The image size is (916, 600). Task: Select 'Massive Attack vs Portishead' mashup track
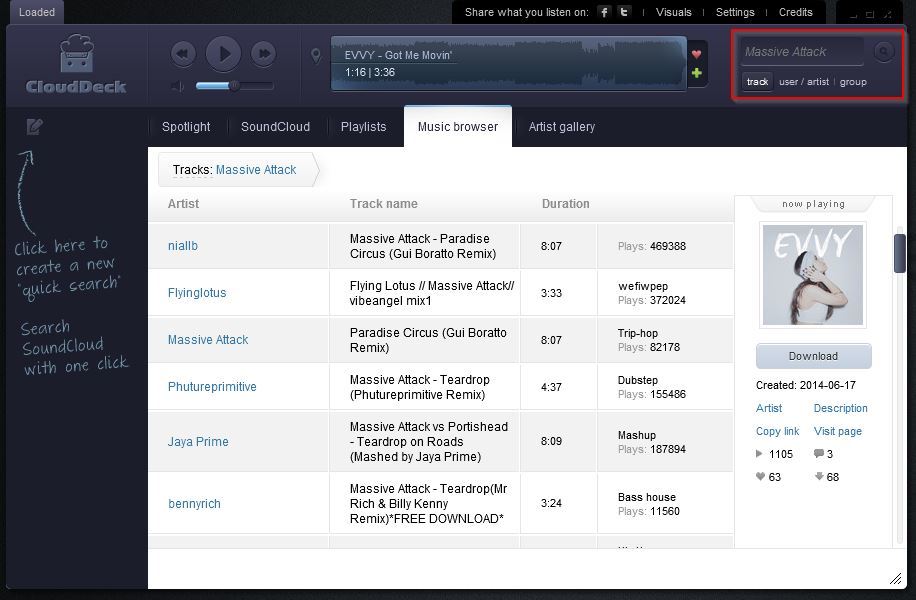pyautogui.click(x=429, y=442)
